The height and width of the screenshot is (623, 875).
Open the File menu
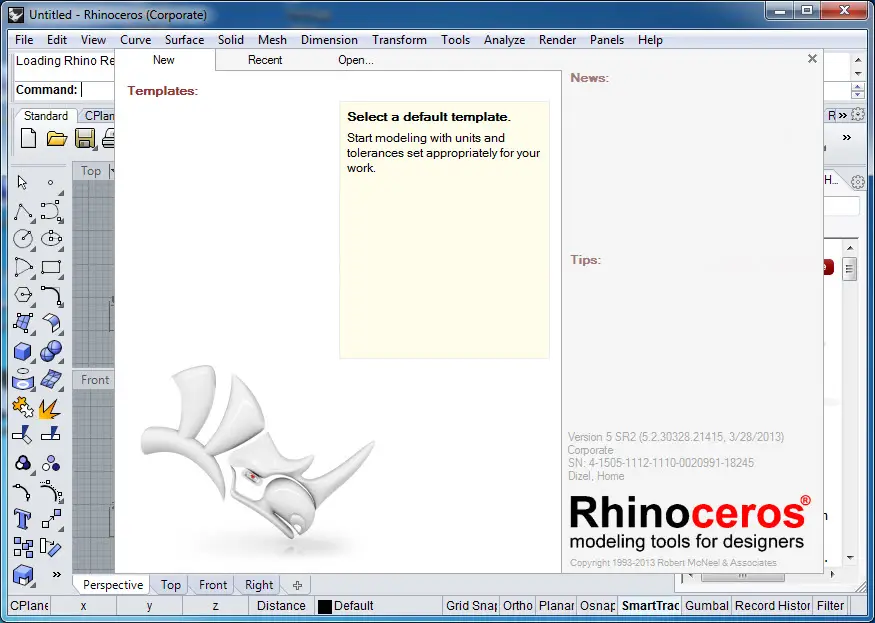tap(24, 40)
